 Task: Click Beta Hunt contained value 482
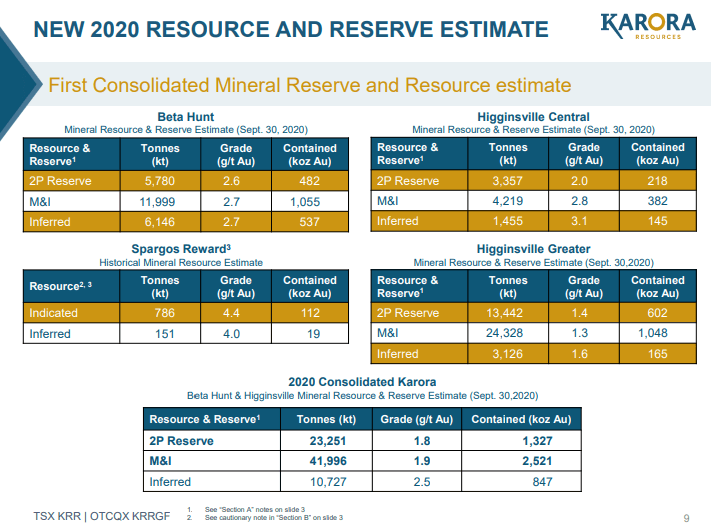point(310,181)
